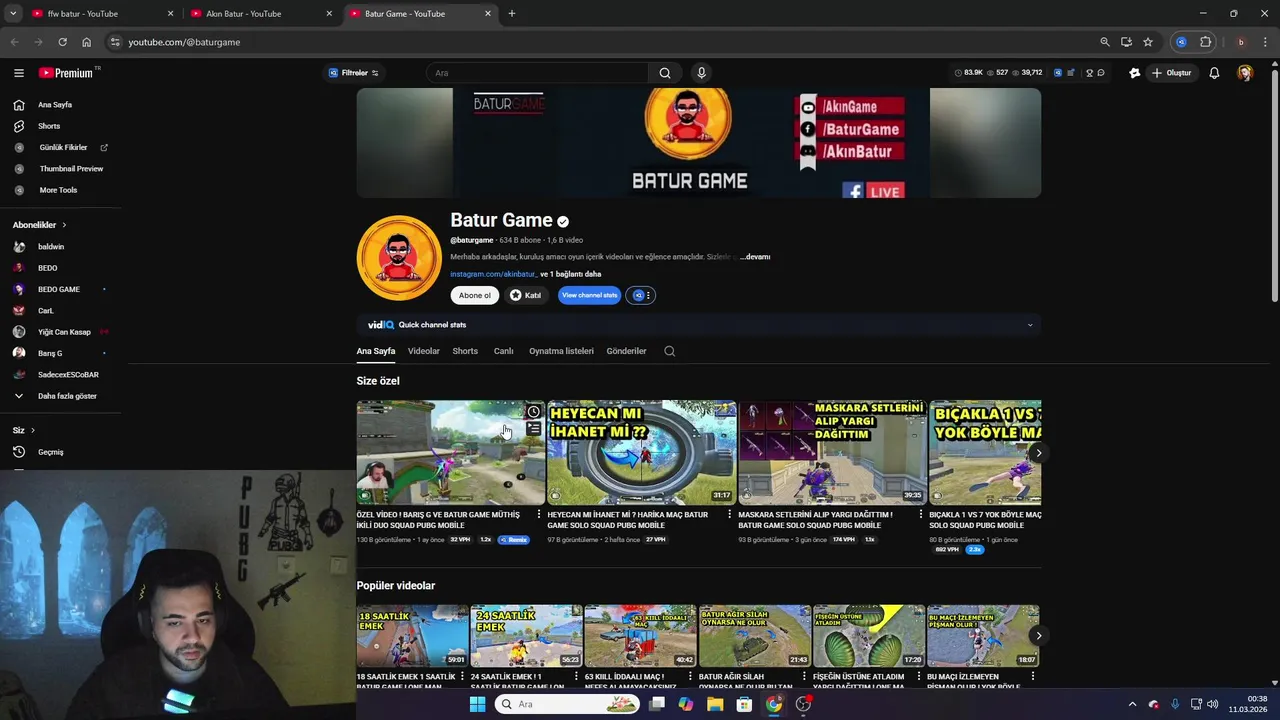
Task: Add first video to Watch Later
Action: (534, 412)
